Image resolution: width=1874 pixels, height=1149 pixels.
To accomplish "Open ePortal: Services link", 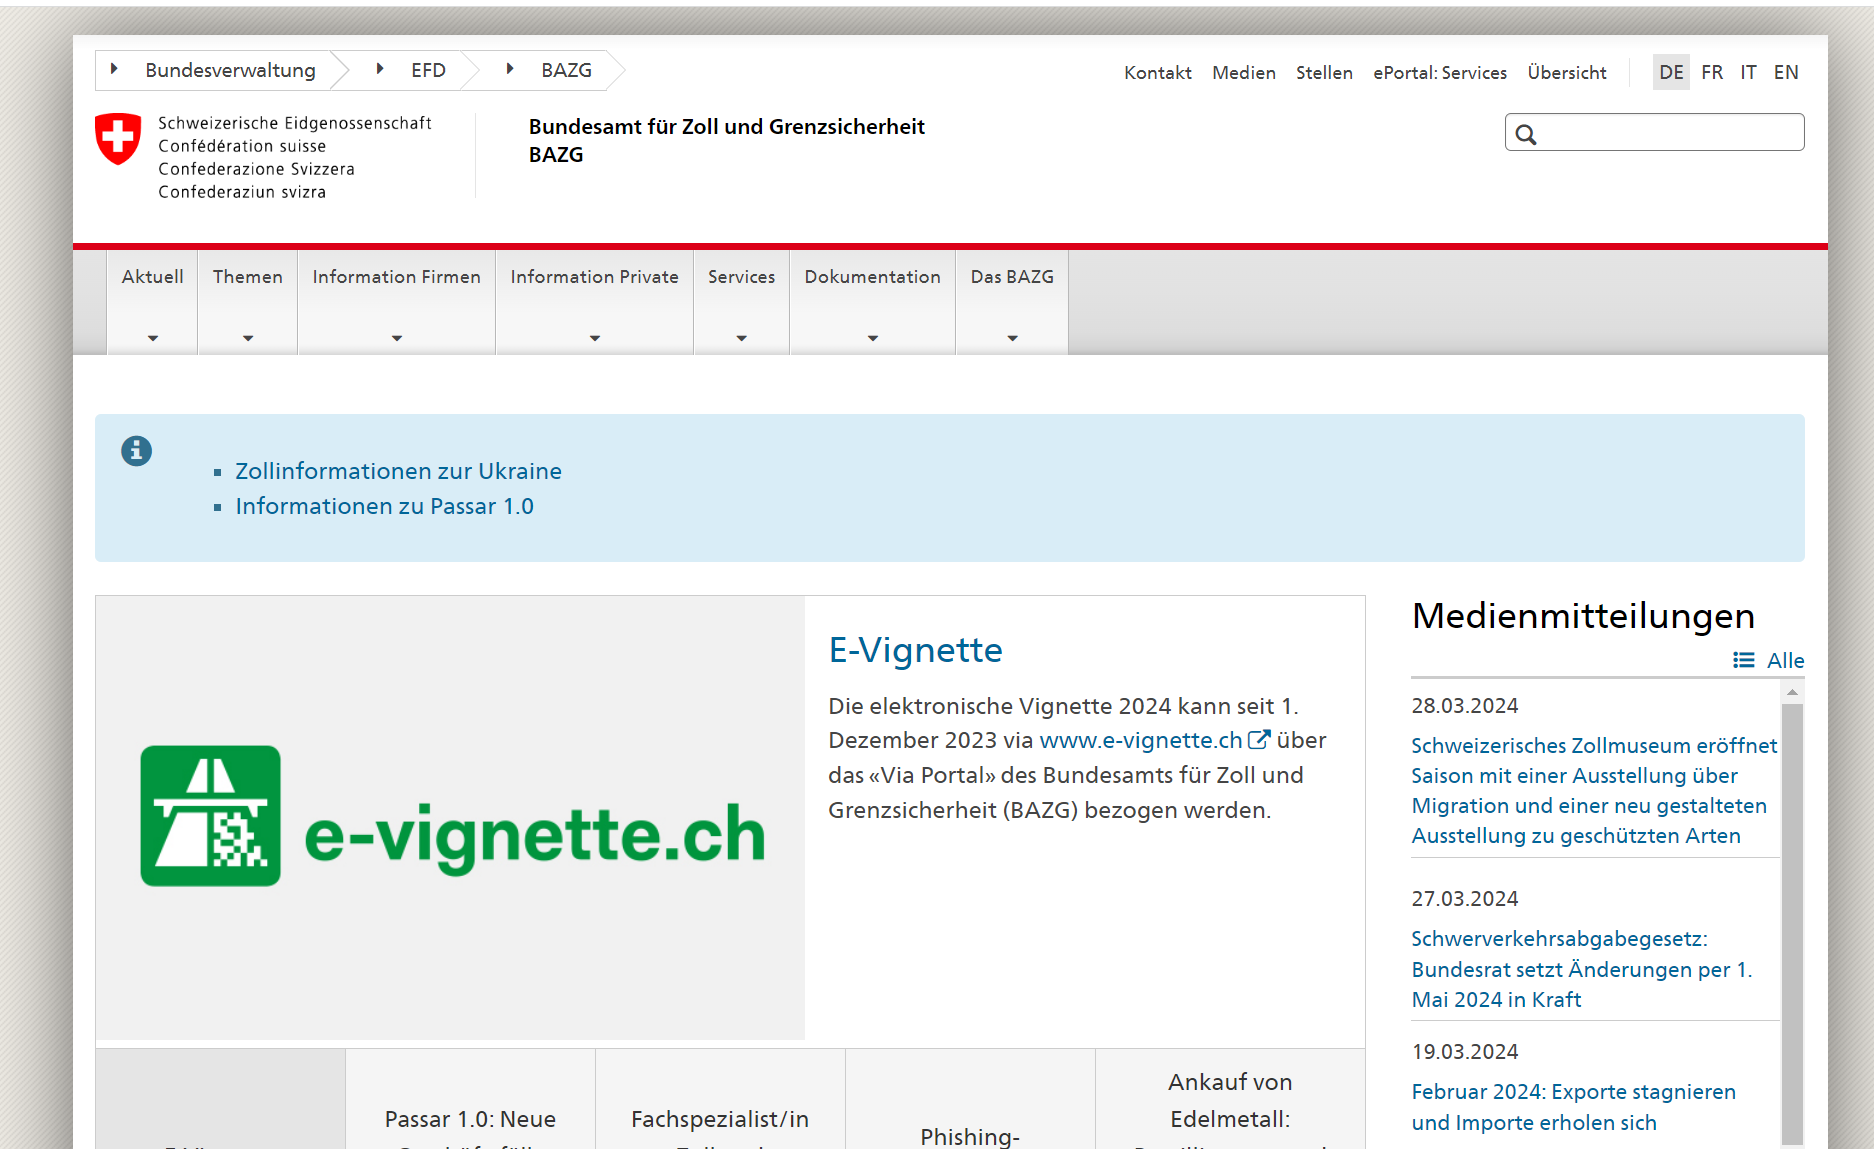I will [1440, 73].
